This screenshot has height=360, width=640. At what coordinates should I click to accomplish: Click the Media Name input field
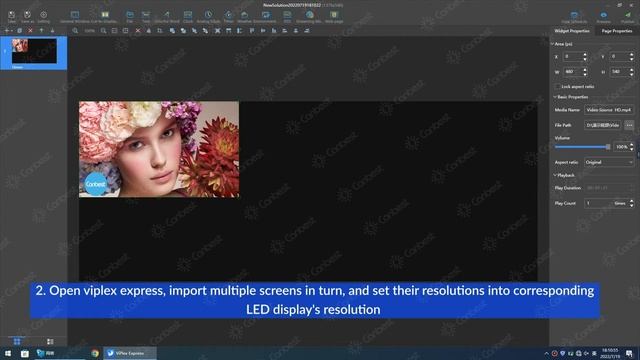[609, 110]
